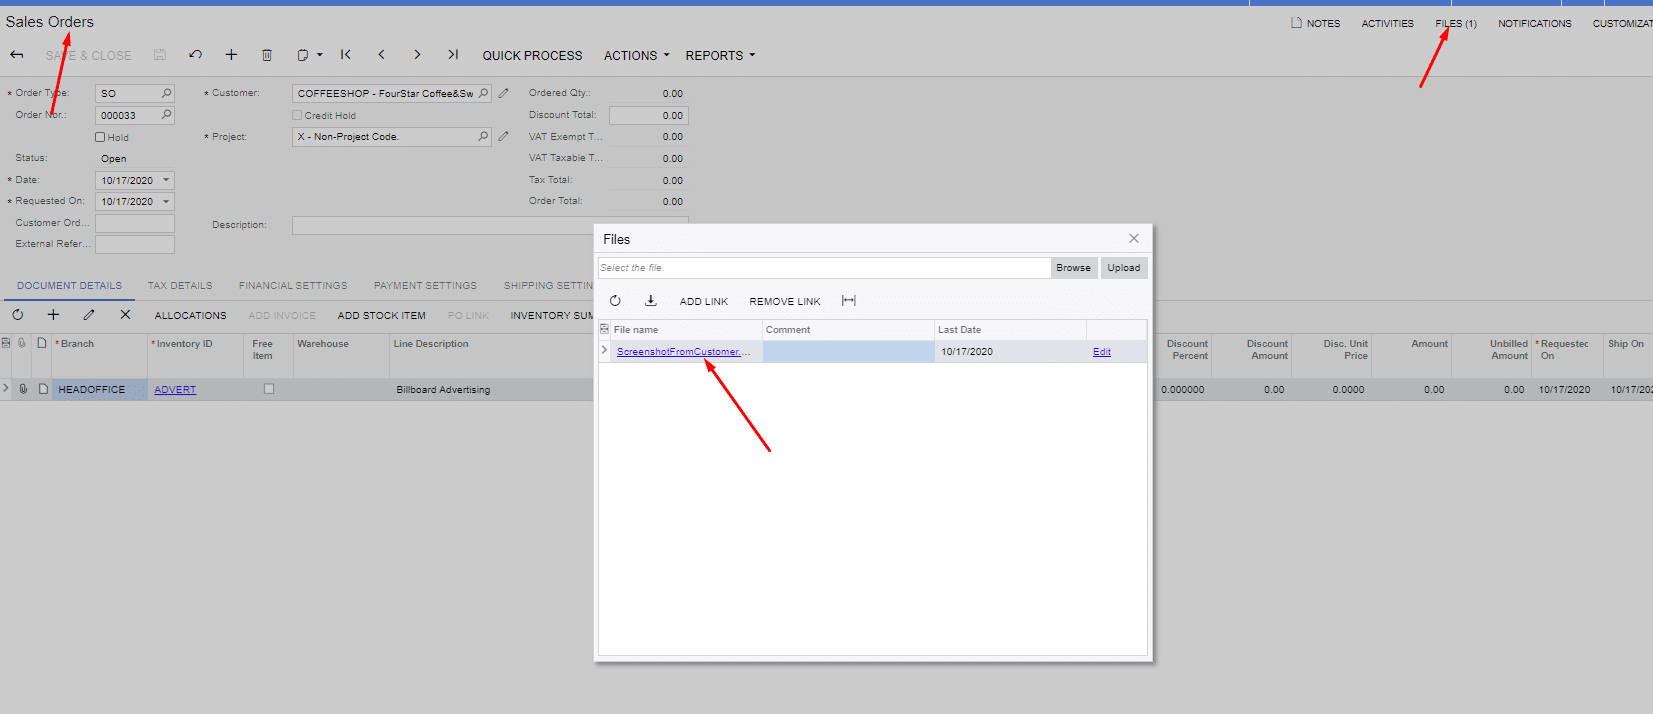Refresh the Files dialog list

615,301
